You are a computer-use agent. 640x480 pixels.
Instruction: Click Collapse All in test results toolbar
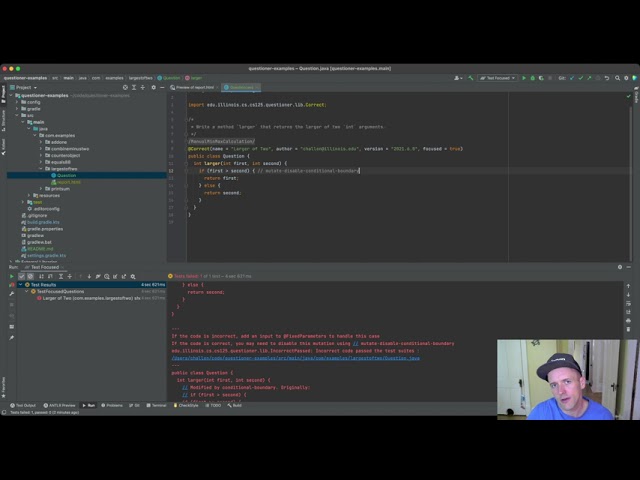click(69, 276)
